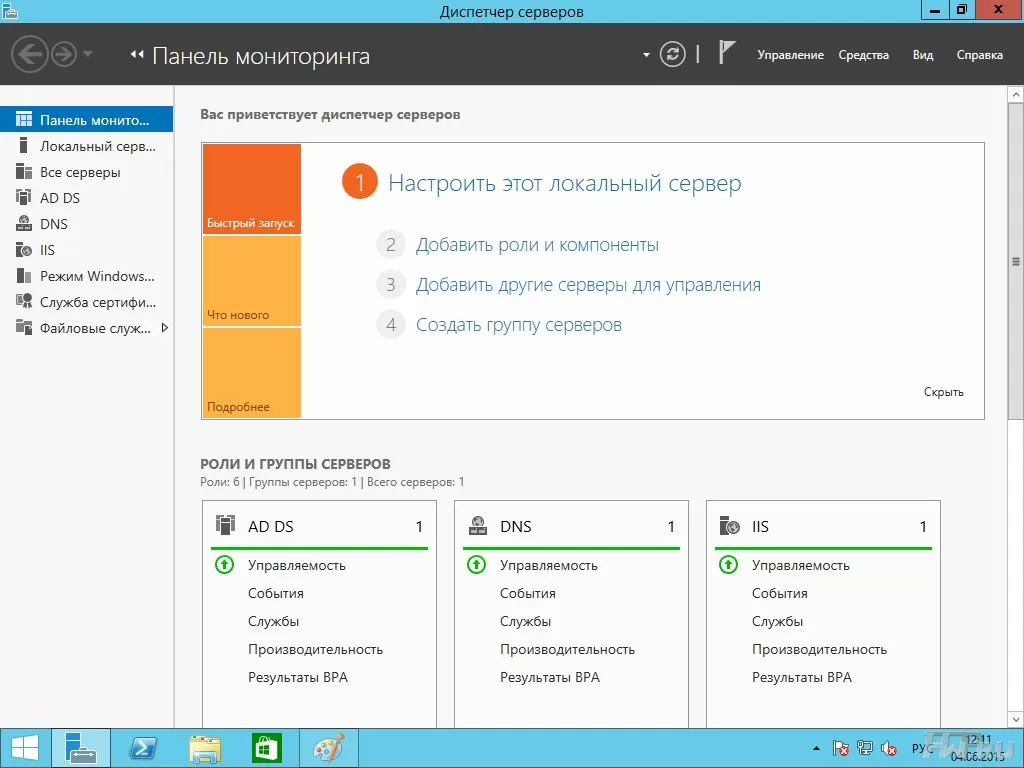This screenshot has width=1024, height=768.
Task: Open the Средства menu
Action: [x=863, y=55]
